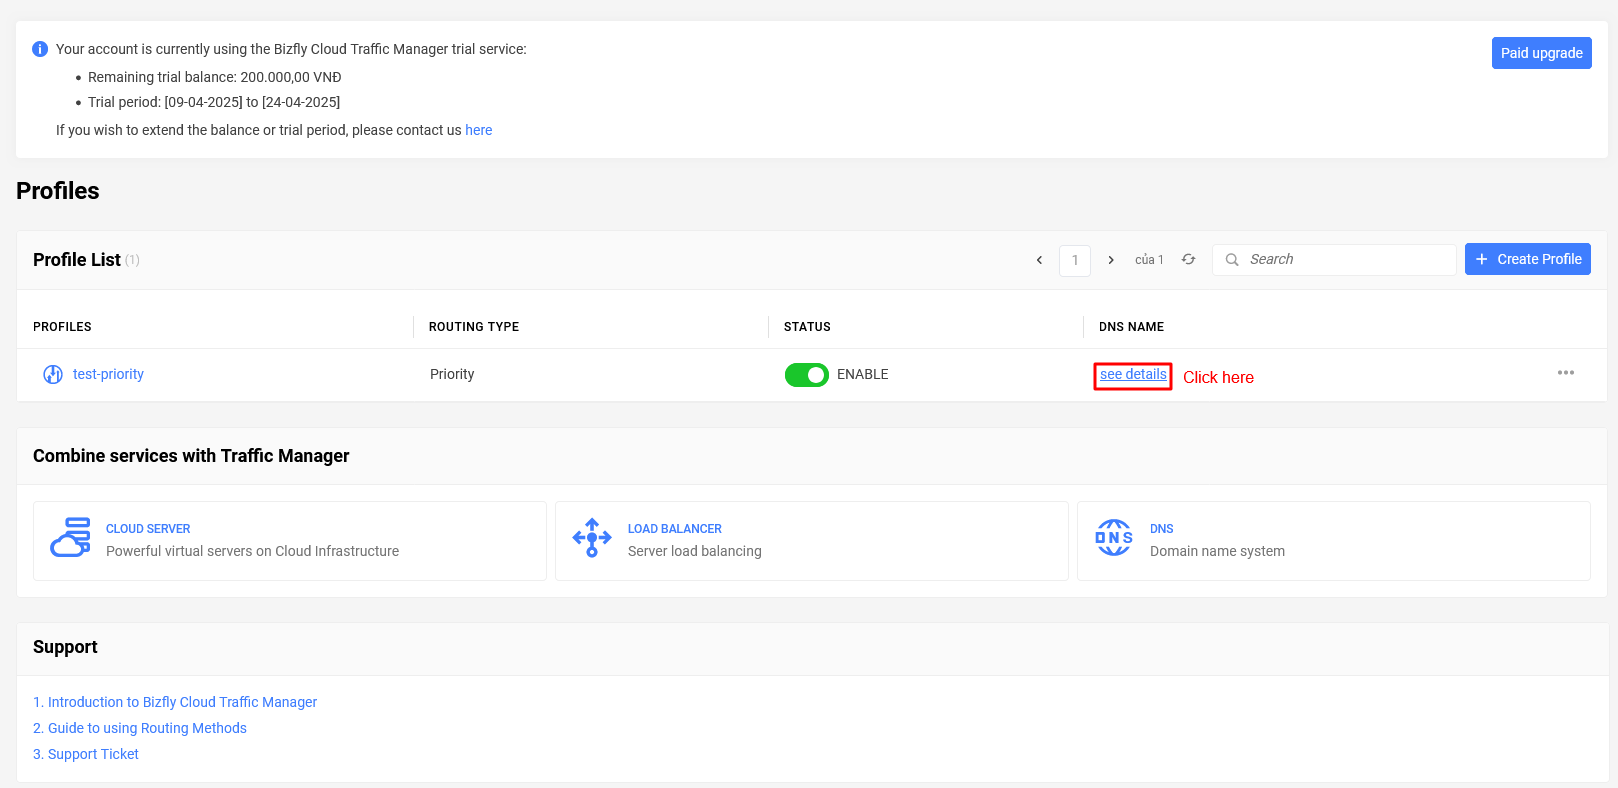This screenshot has height=788, width=1618.
Task: Click the DNS NAME column header
Action: point(1131,327)
